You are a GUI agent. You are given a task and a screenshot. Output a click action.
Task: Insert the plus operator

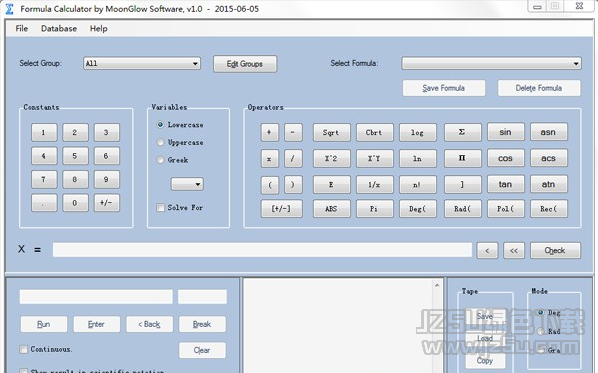tap(269, 132)
